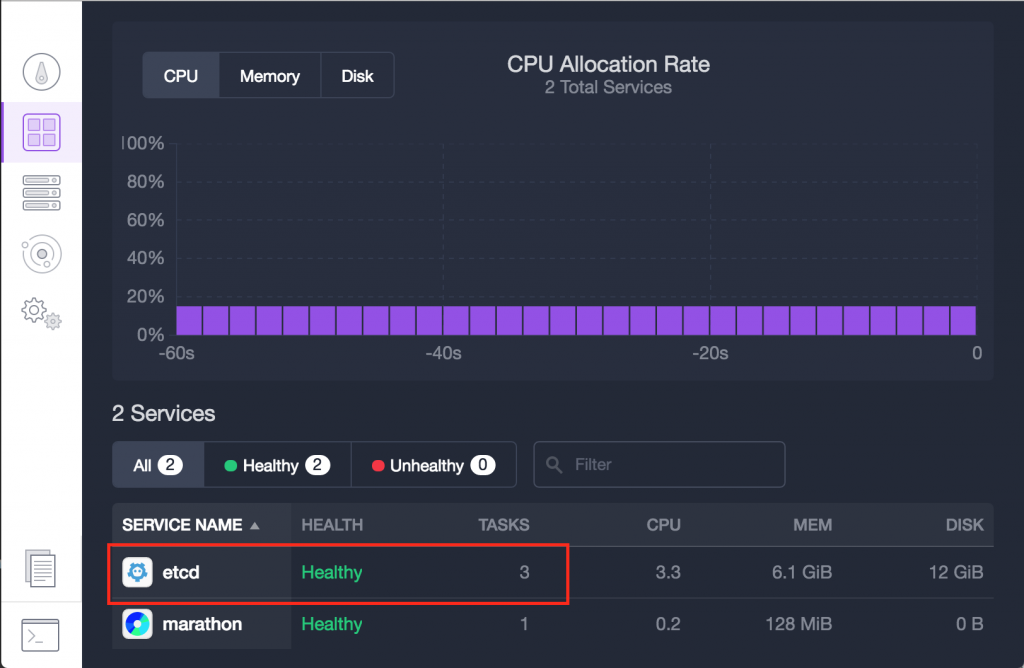This screenshot has width=1024, height=668.
Task: Filter services by Healthy status
Action: click(x=278, y=465)
